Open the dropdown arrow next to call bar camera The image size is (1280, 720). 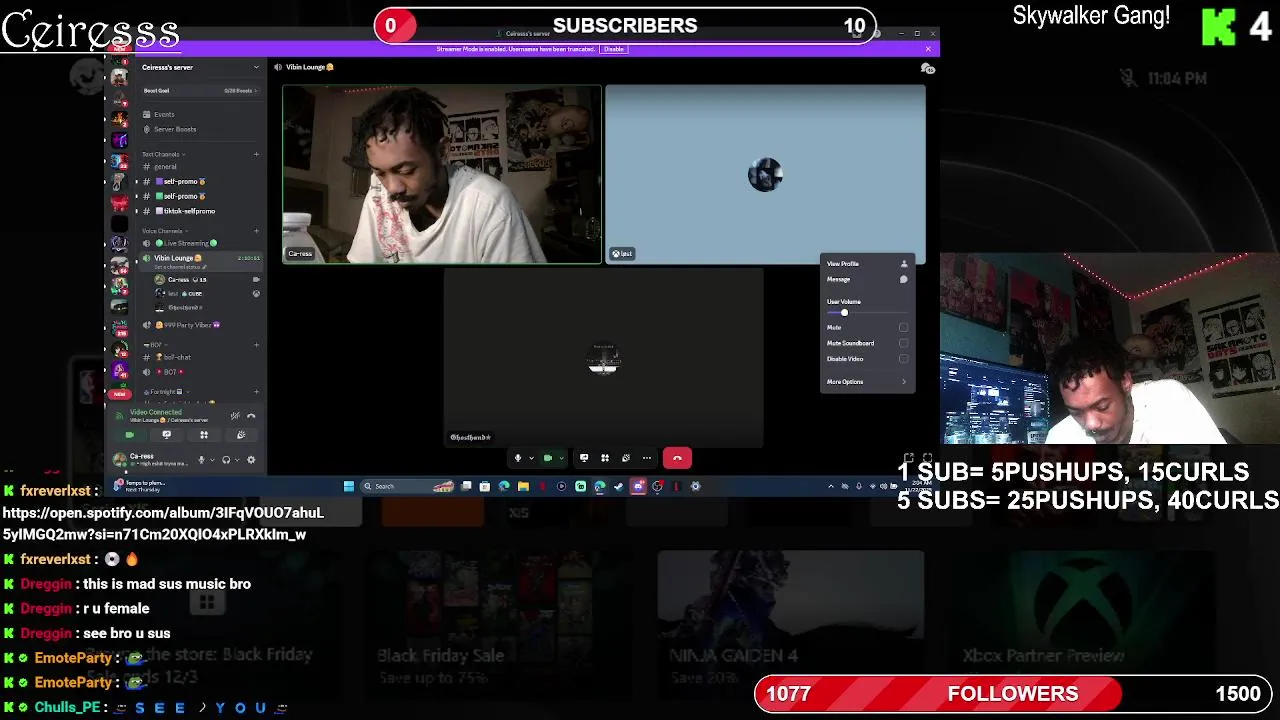(x=560, y=458)
